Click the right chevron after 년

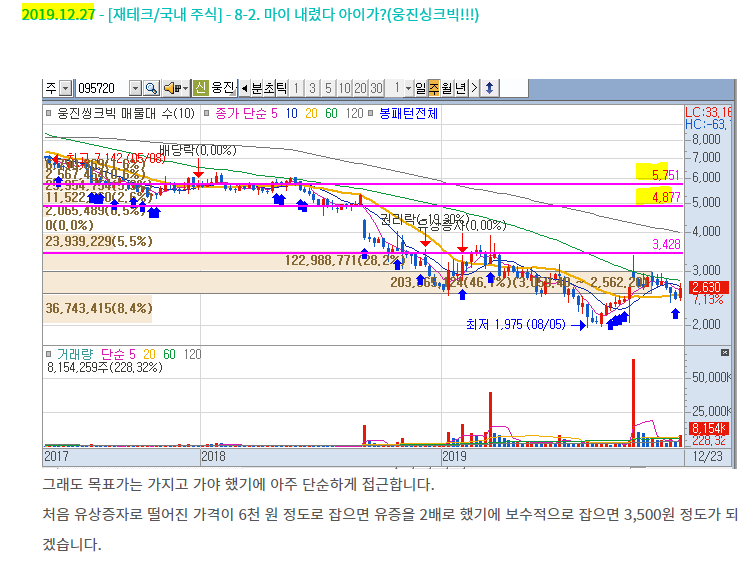tap(474, 88)
